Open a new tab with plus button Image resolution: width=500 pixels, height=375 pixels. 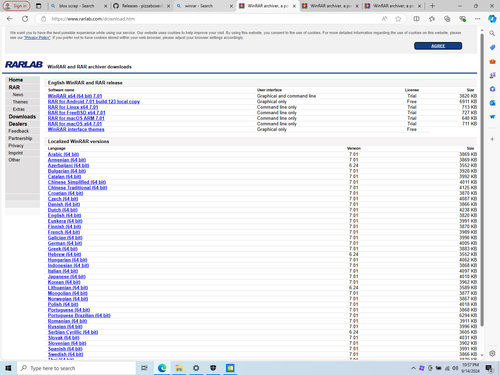432,6
